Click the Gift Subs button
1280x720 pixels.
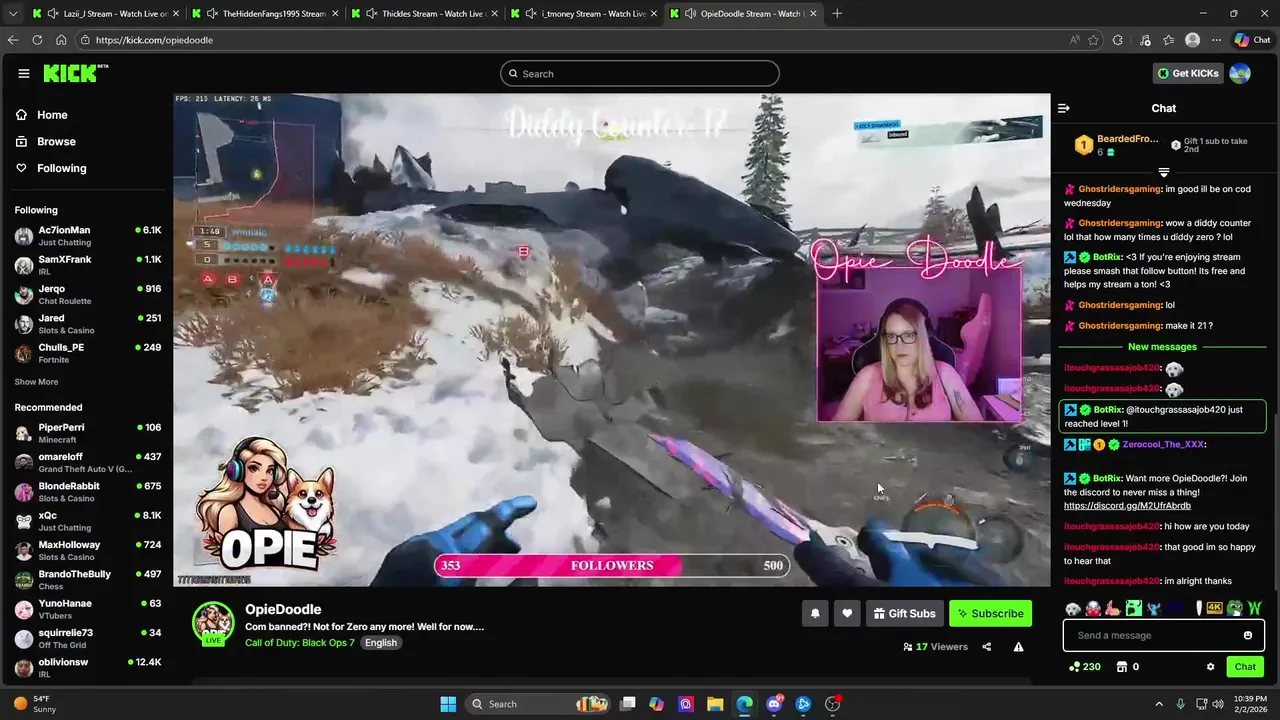[x=903, y=613]
